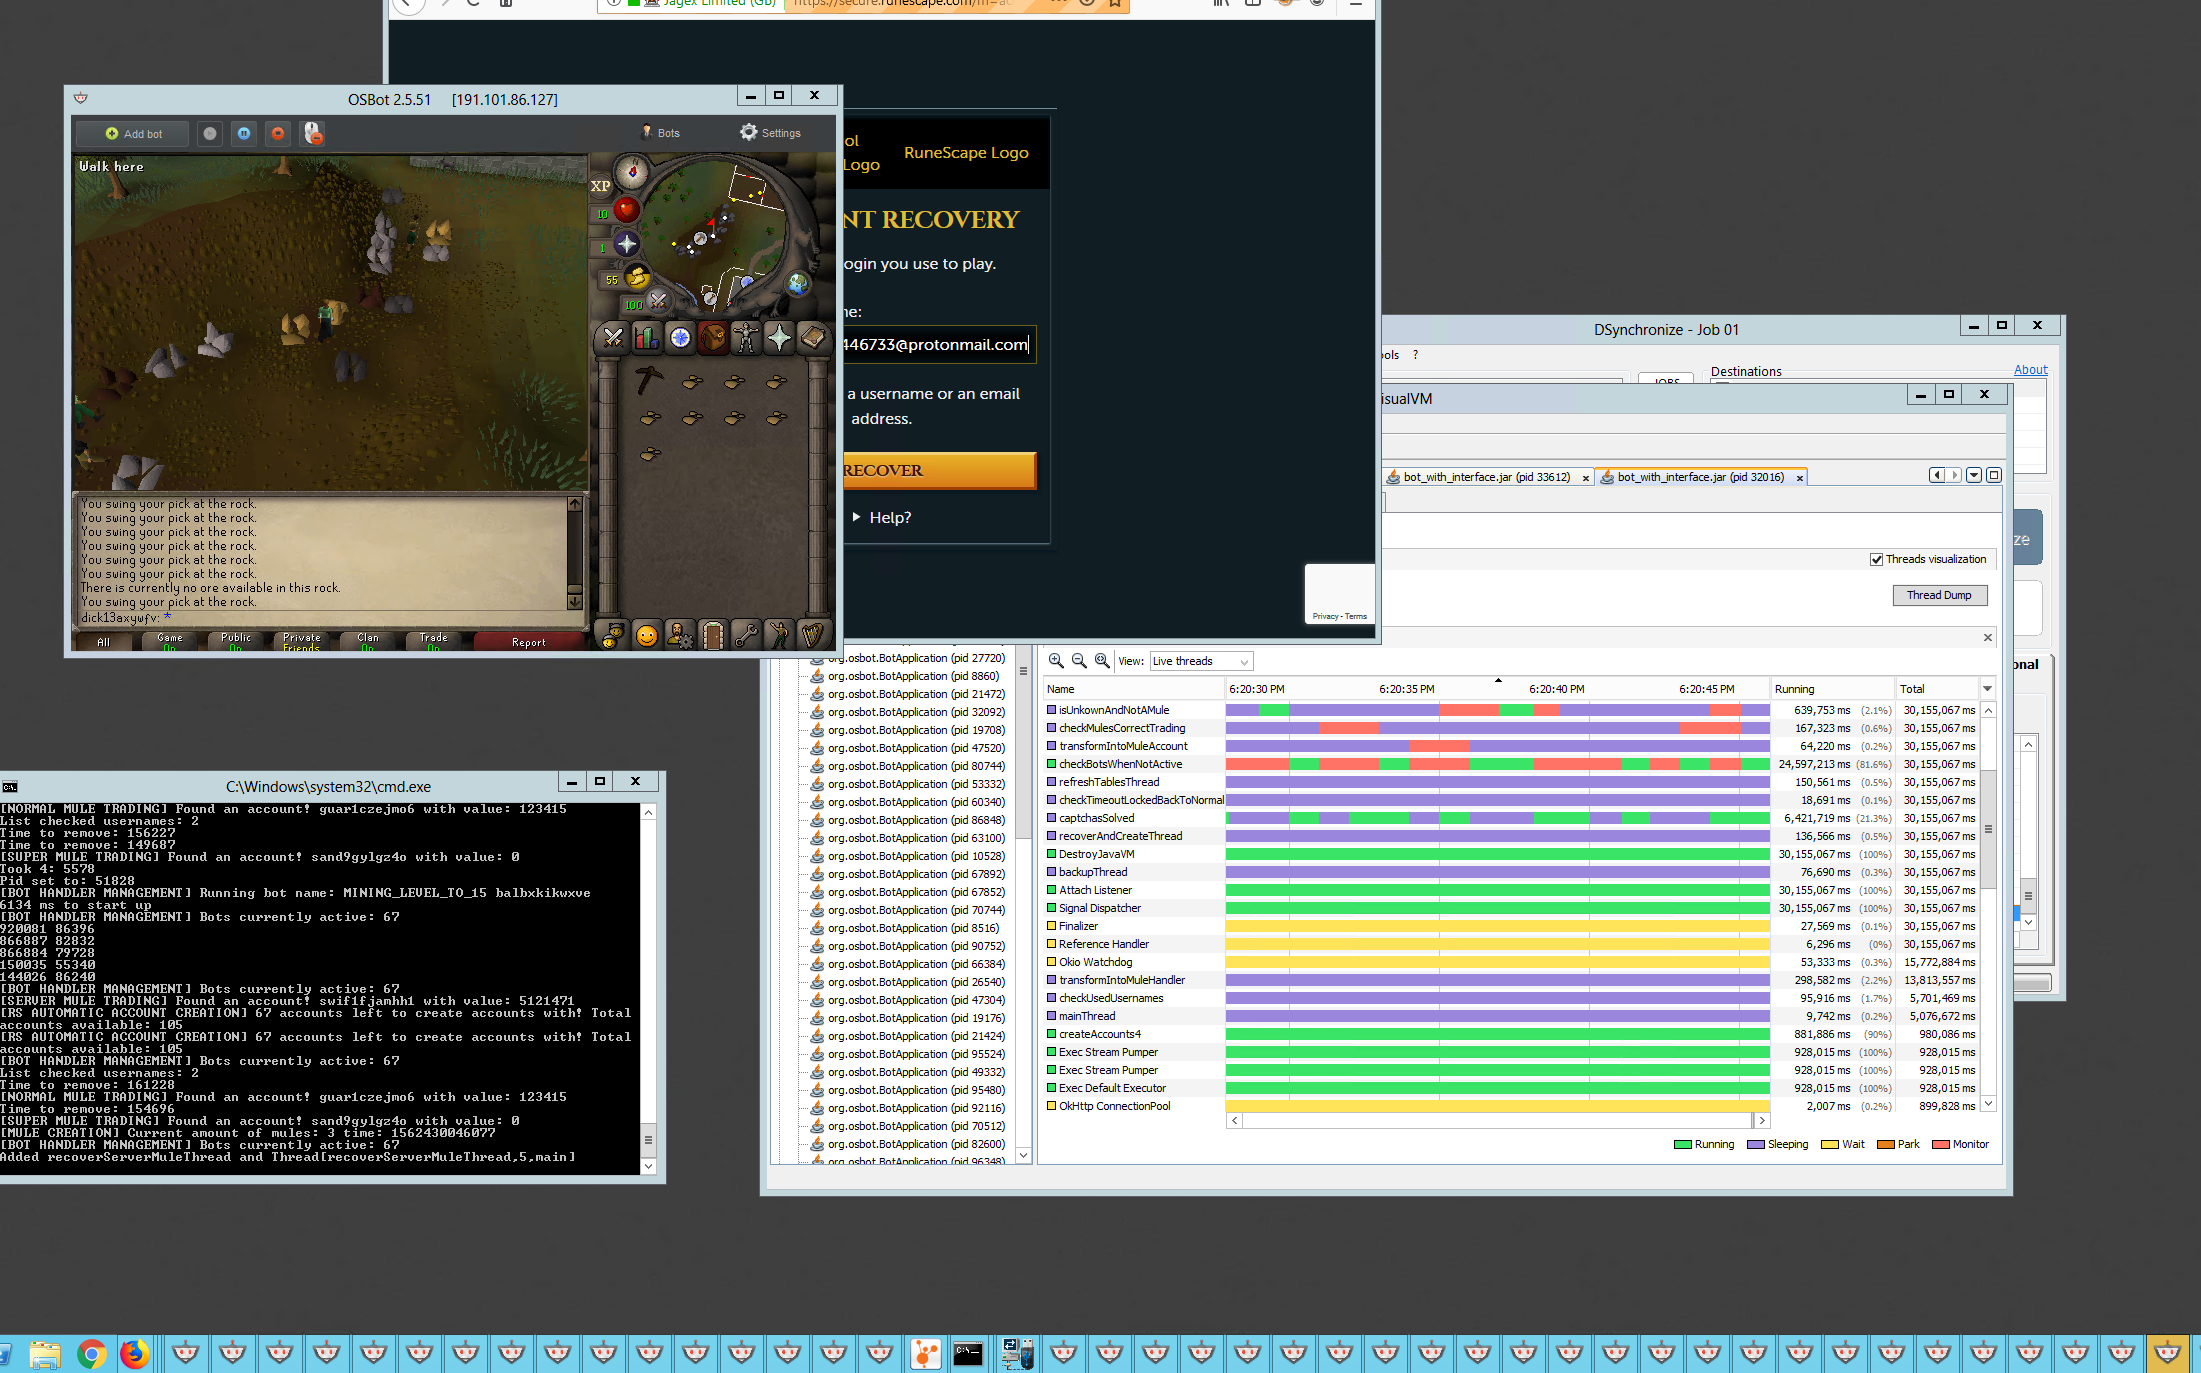Viewport: 2201px width, 1373px height.
Task: Toggle the Threads visualization checkbox
Action: tap(1877, 560)
